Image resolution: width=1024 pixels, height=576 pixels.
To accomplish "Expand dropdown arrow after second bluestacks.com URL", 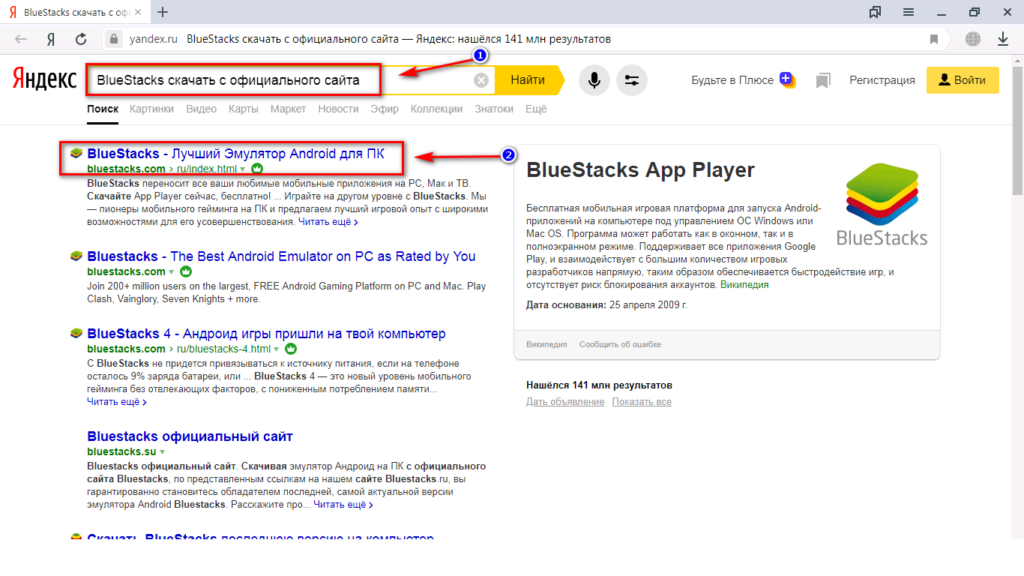I will click(172, 272).
